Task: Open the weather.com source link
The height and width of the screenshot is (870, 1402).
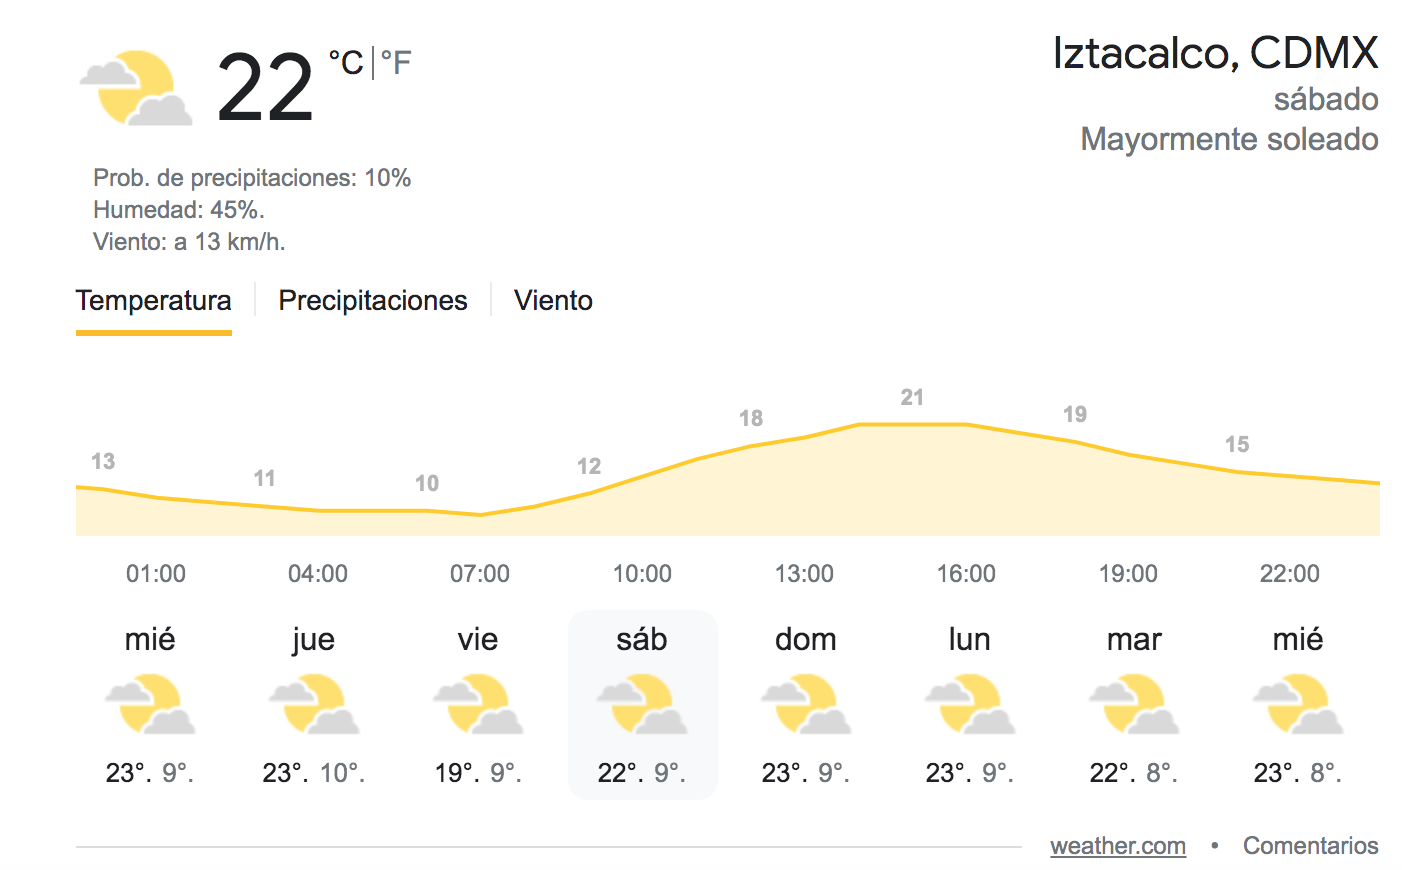Action: 1118,846
